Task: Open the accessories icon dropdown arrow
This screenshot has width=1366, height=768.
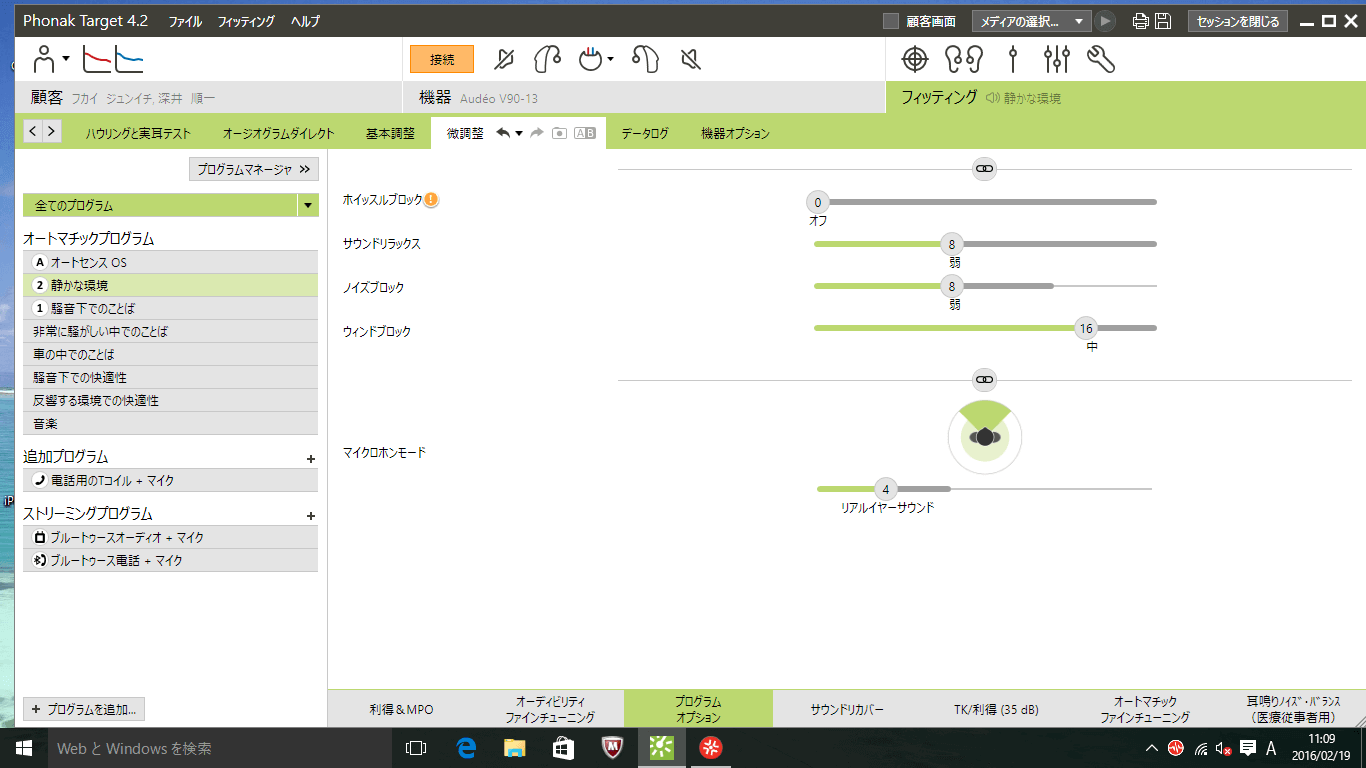Action: tap(611, 59)
